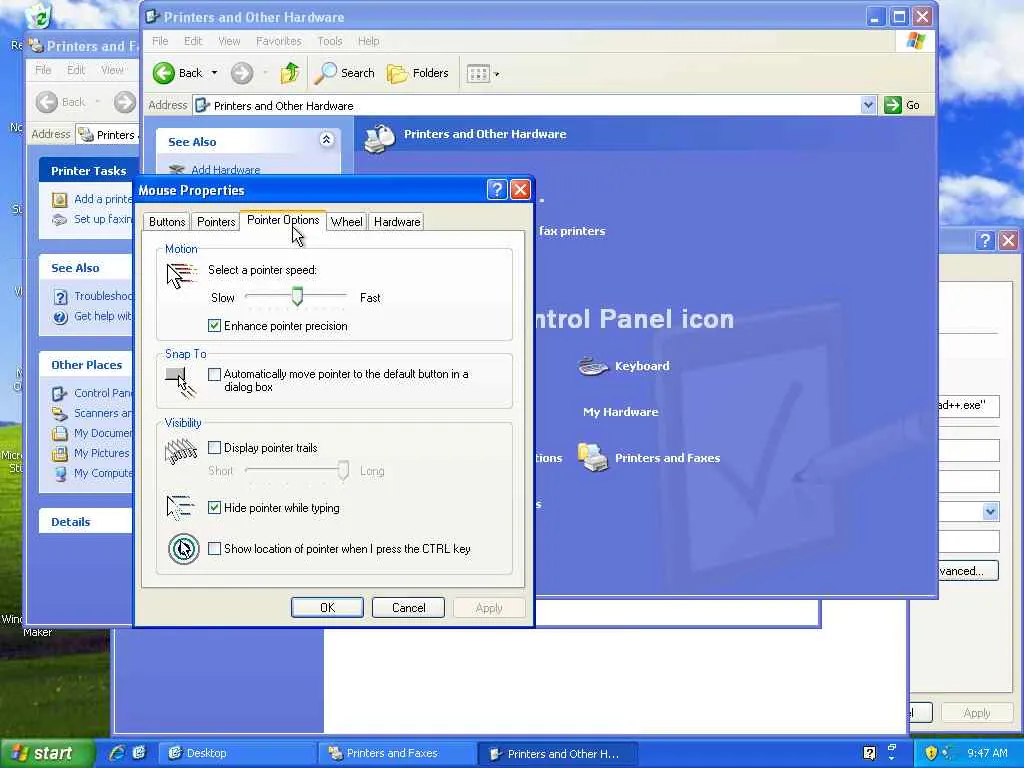
Task: Click the Mouse Properties help question button
Action: (x=497, y=189)
